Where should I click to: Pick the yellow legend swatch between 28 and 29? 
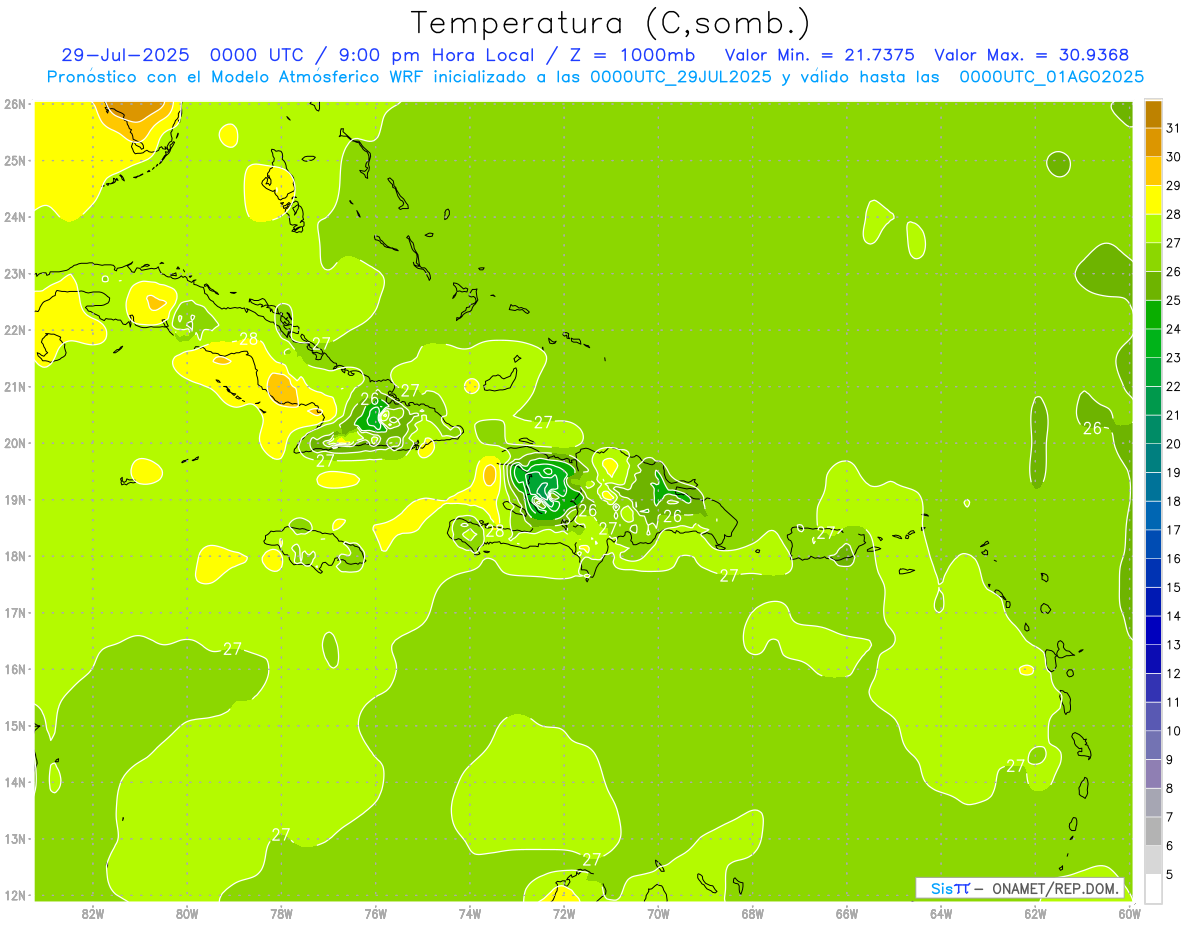1153,199
